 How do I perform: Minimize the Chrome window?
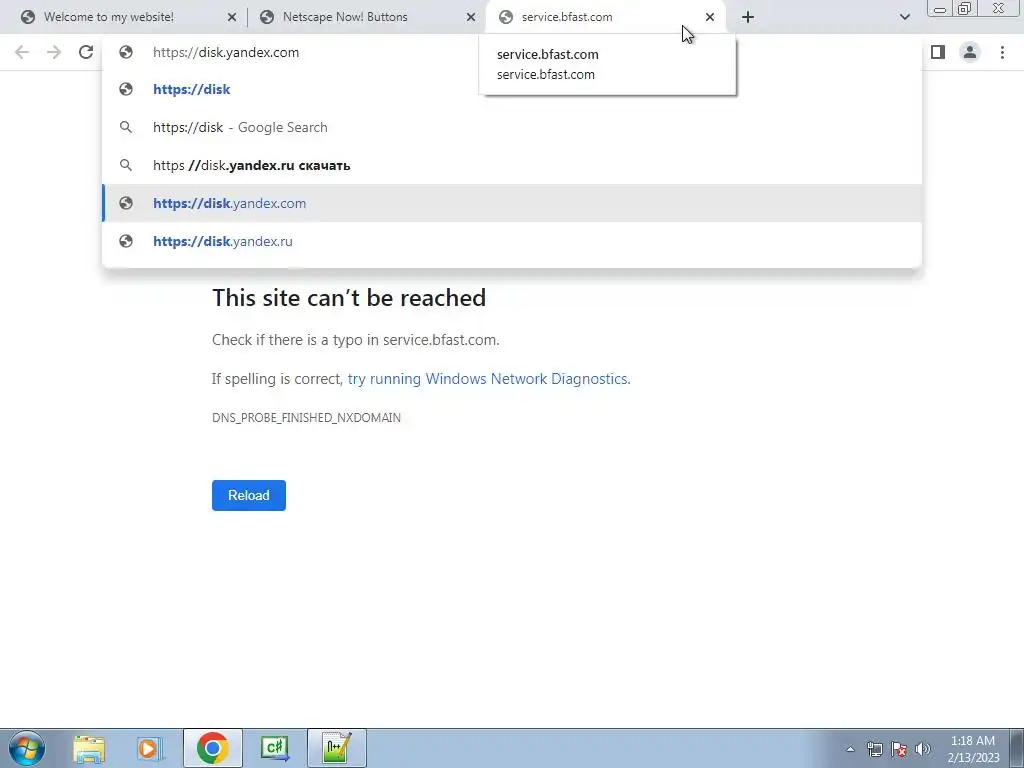940,9
